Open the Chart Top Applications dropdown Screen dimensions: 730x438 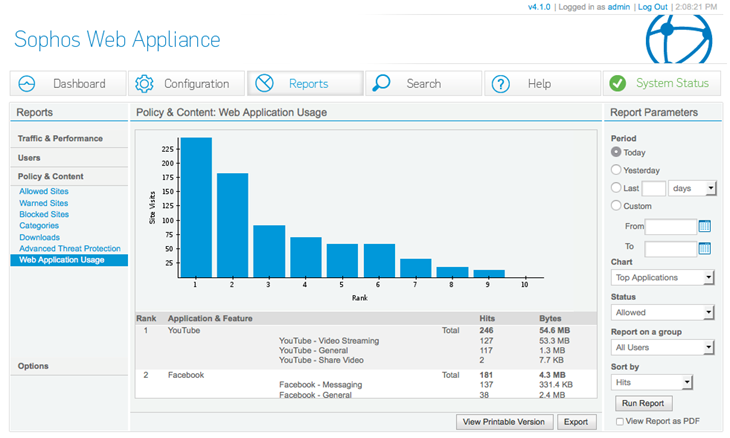tap(662, 277)
